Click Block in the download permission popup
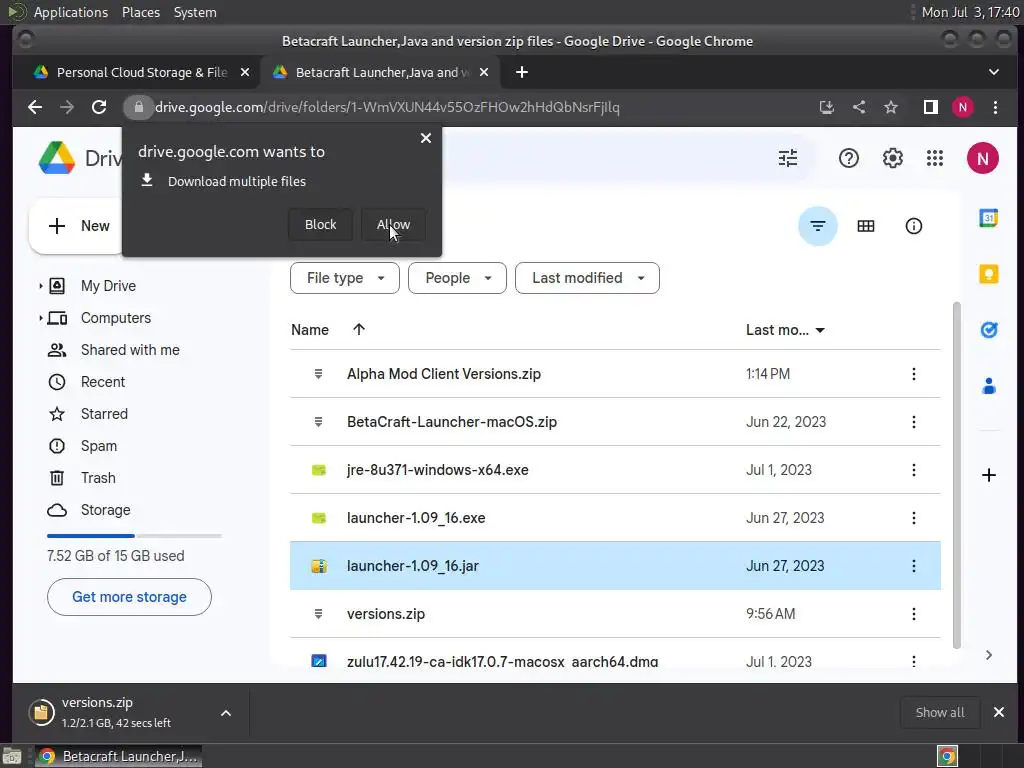The image size is (1024, 768). tap(321, 225)
